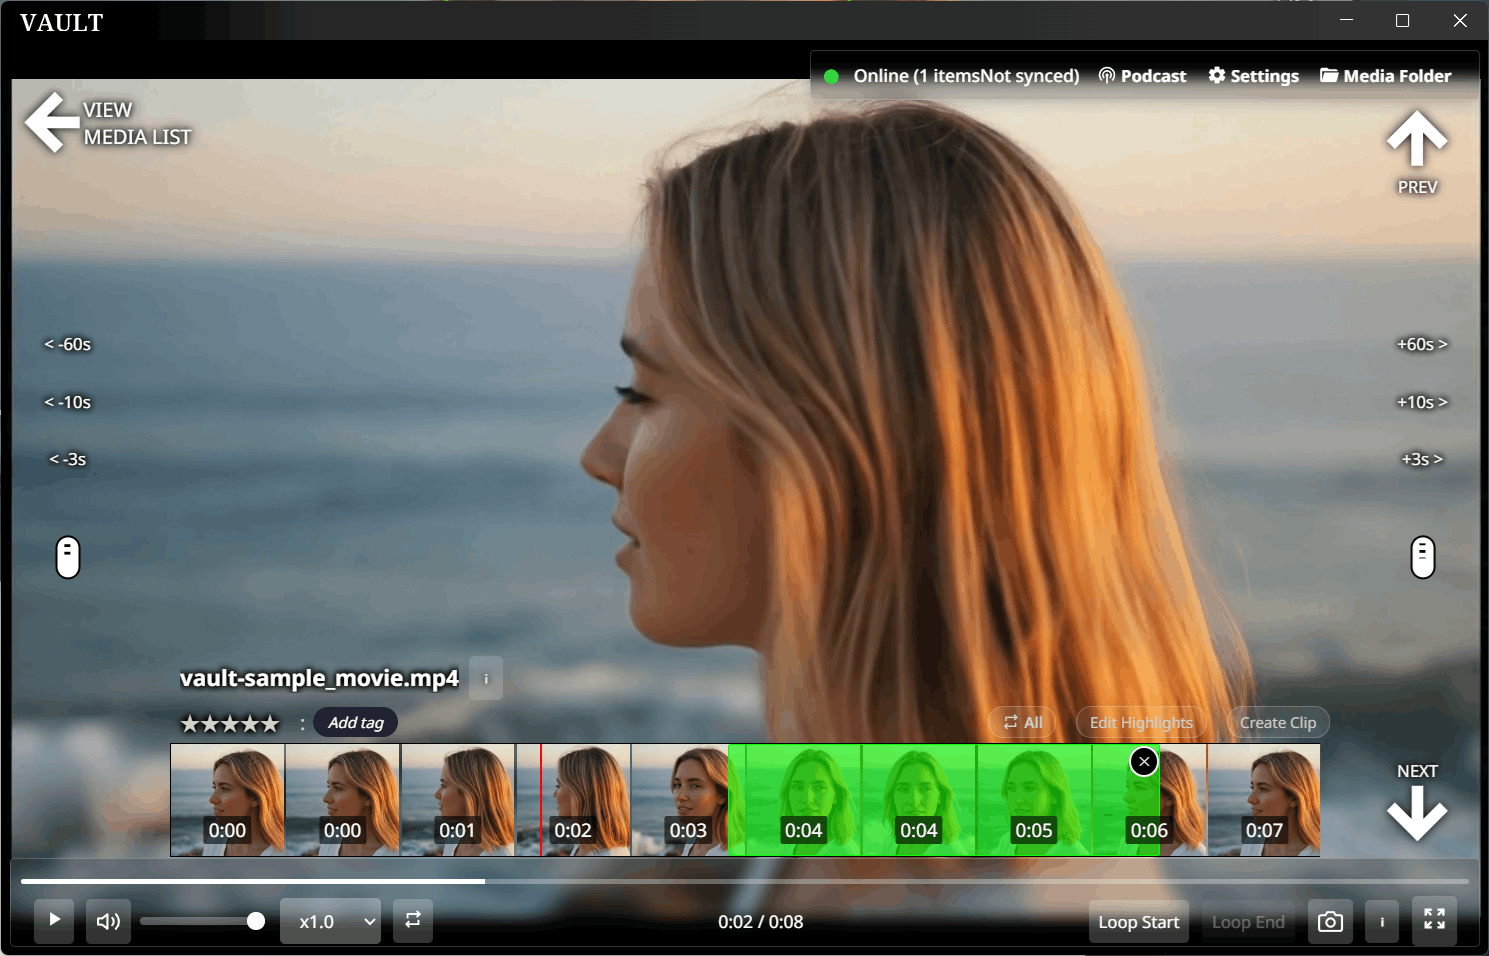Screen dimensions: 1489x956
Task: Click the play button
Action: click(x=54, y=921)
